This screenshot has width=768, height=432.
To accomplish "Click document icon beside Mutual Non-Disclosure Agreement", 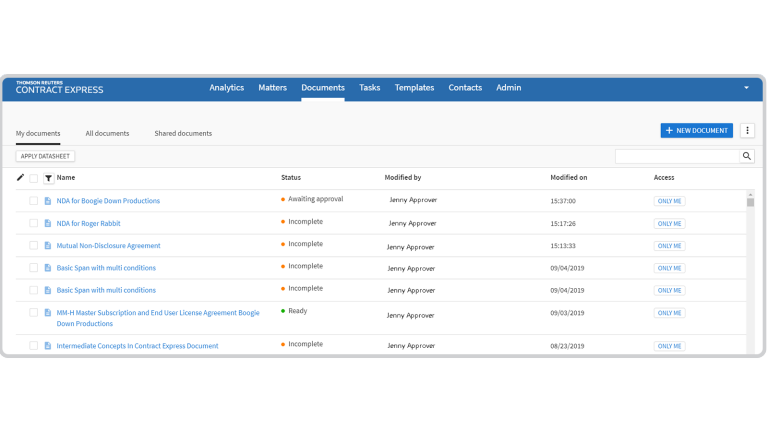I will pyautogui.click(x=48, y=245).
